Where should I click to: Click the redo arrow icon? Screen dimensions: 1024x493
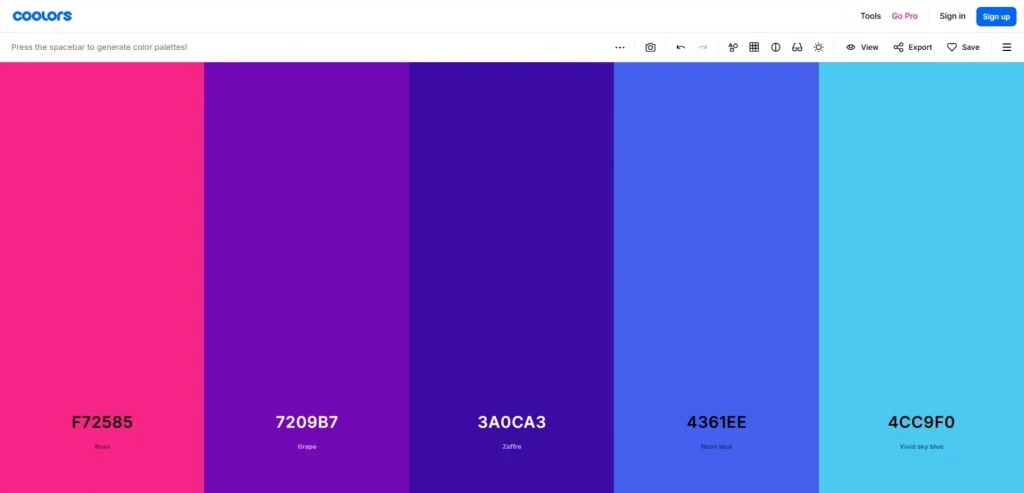tap(703, 47)
